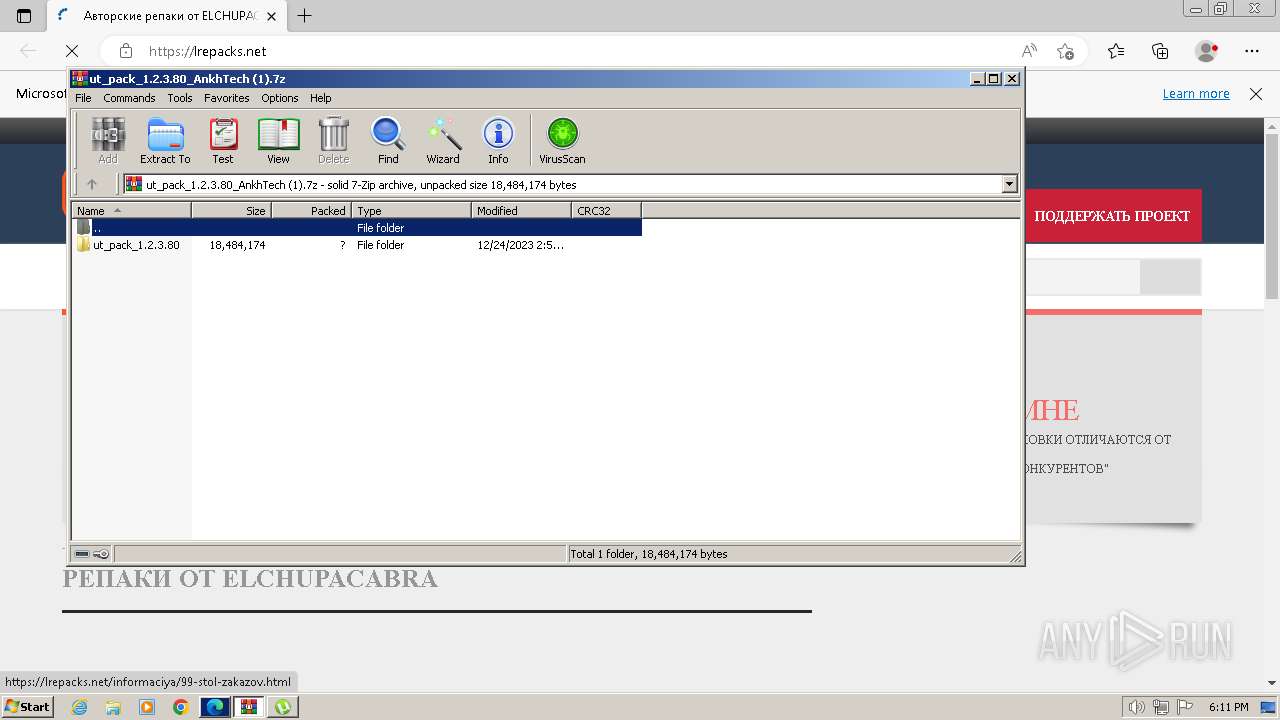Open Edge tab actions menu icon

[24, 16]
